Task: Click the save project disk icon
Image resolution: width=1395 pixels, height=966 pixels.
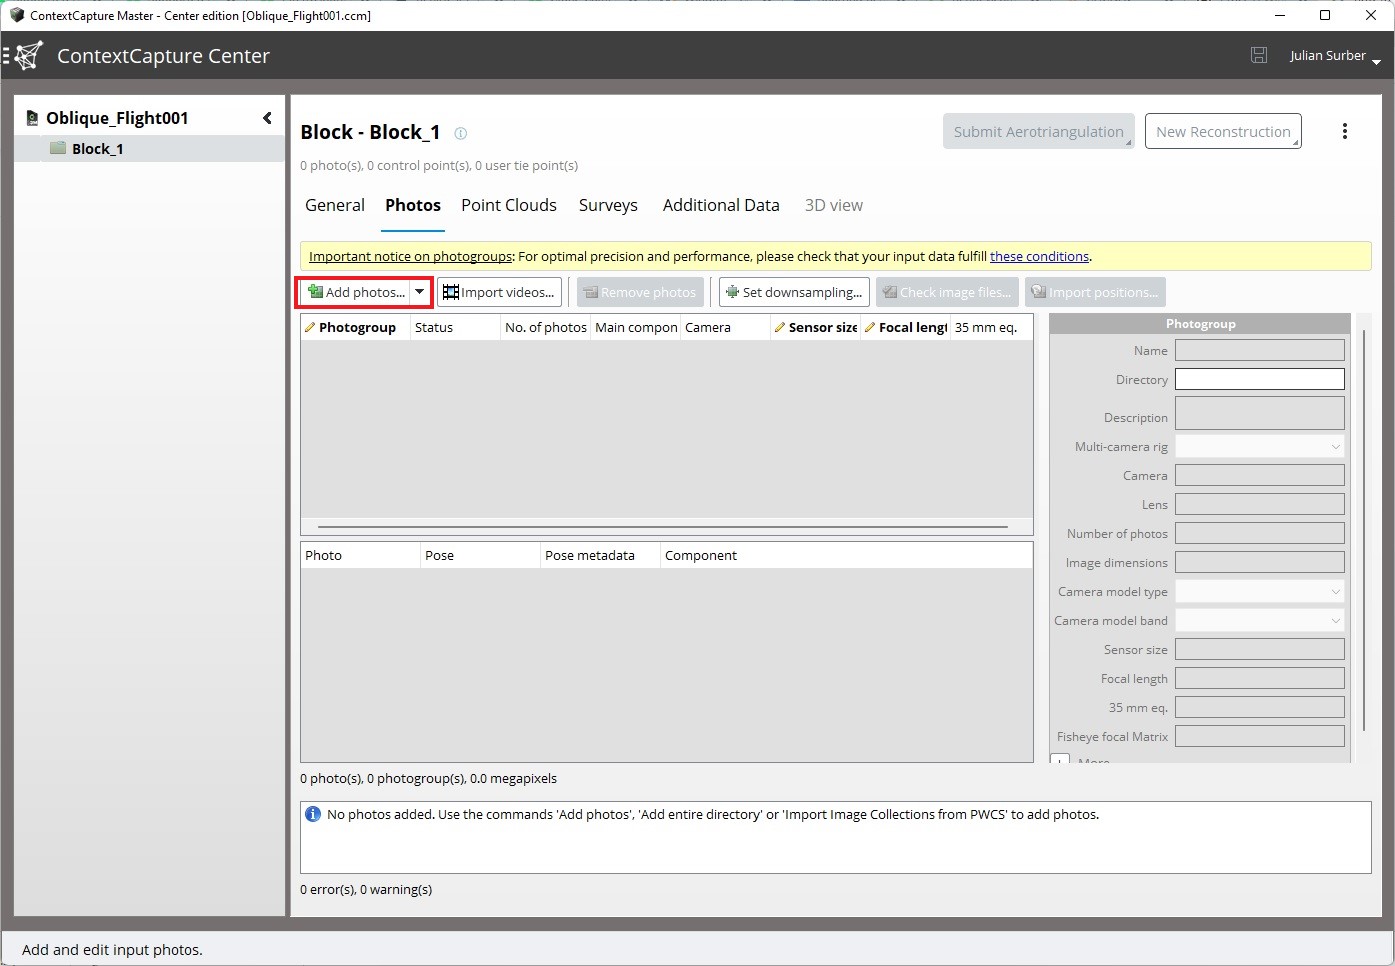Action: (x=1258, y=55)
